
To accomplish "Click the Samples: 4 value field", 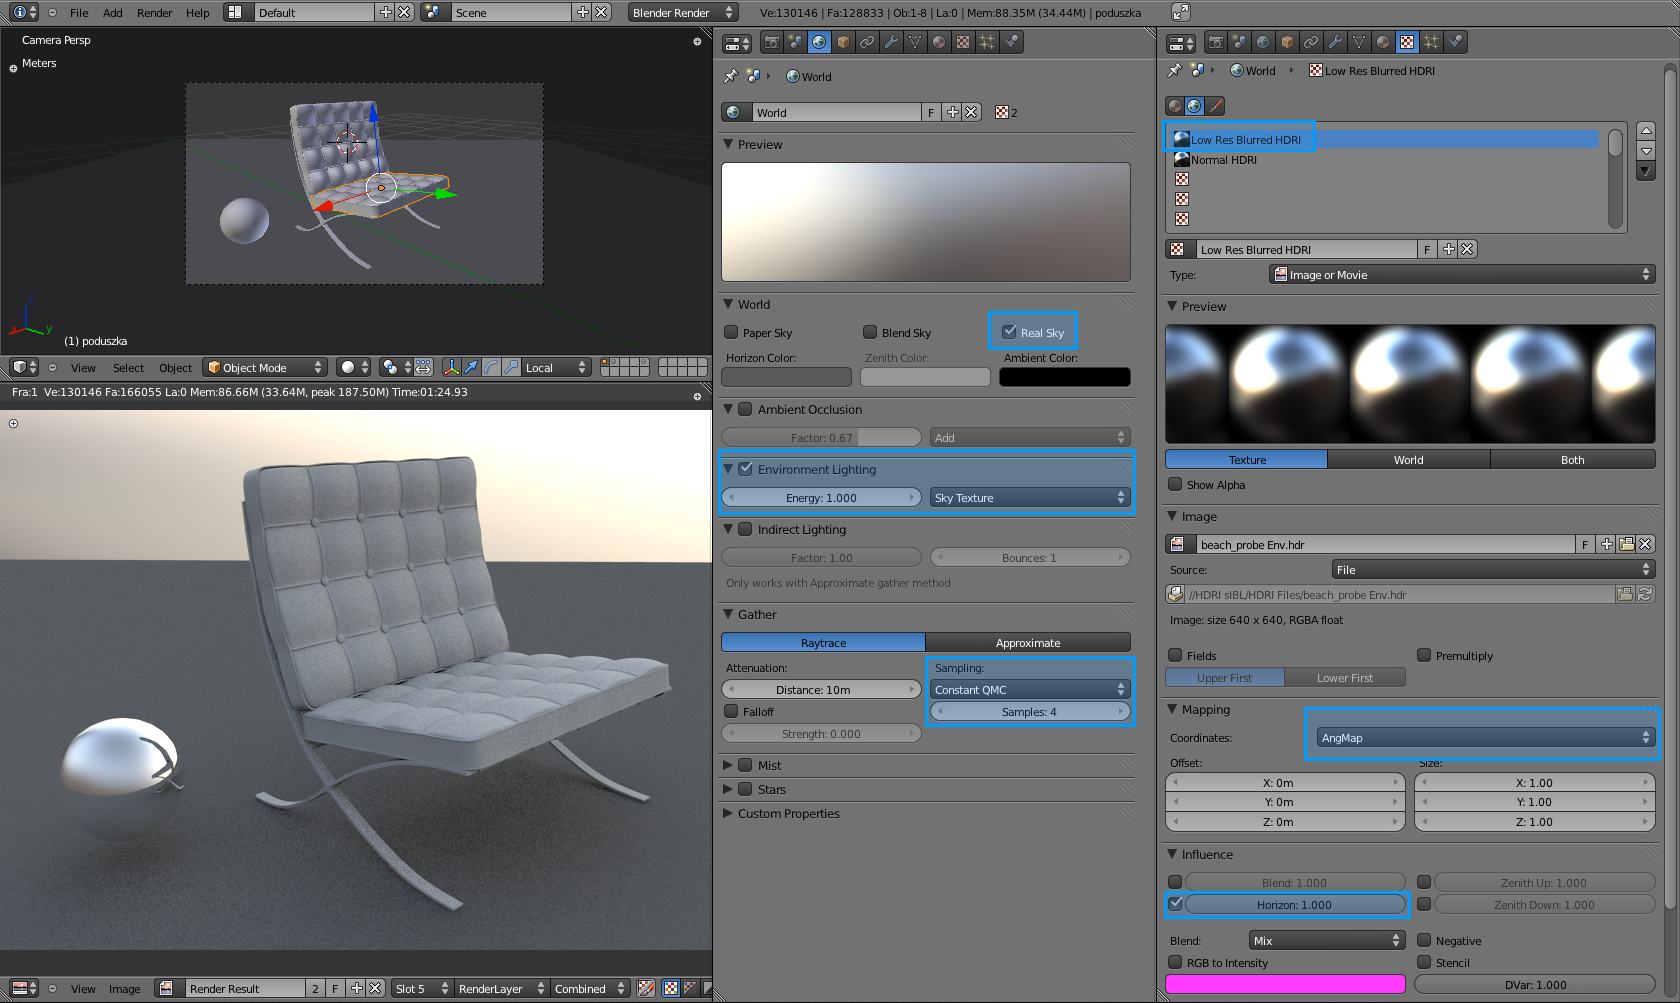I will [1030, 711].
